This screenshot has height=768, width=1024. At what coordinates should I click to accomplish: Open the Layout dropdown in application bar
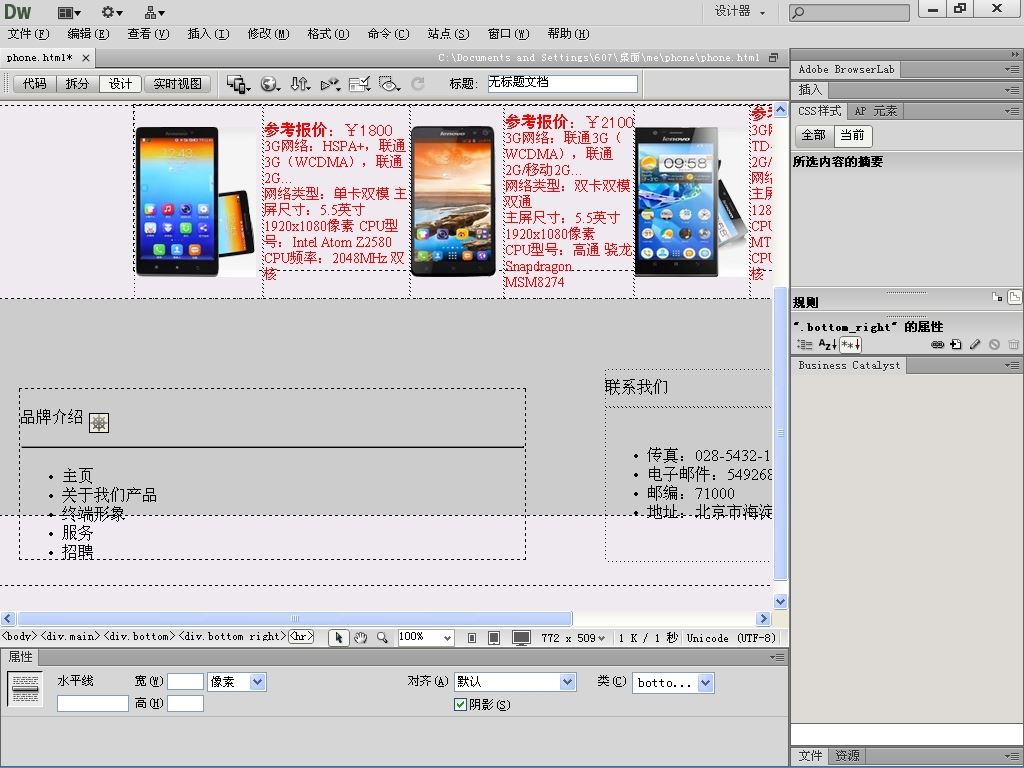pyautogui.click(x=69, y=12)
